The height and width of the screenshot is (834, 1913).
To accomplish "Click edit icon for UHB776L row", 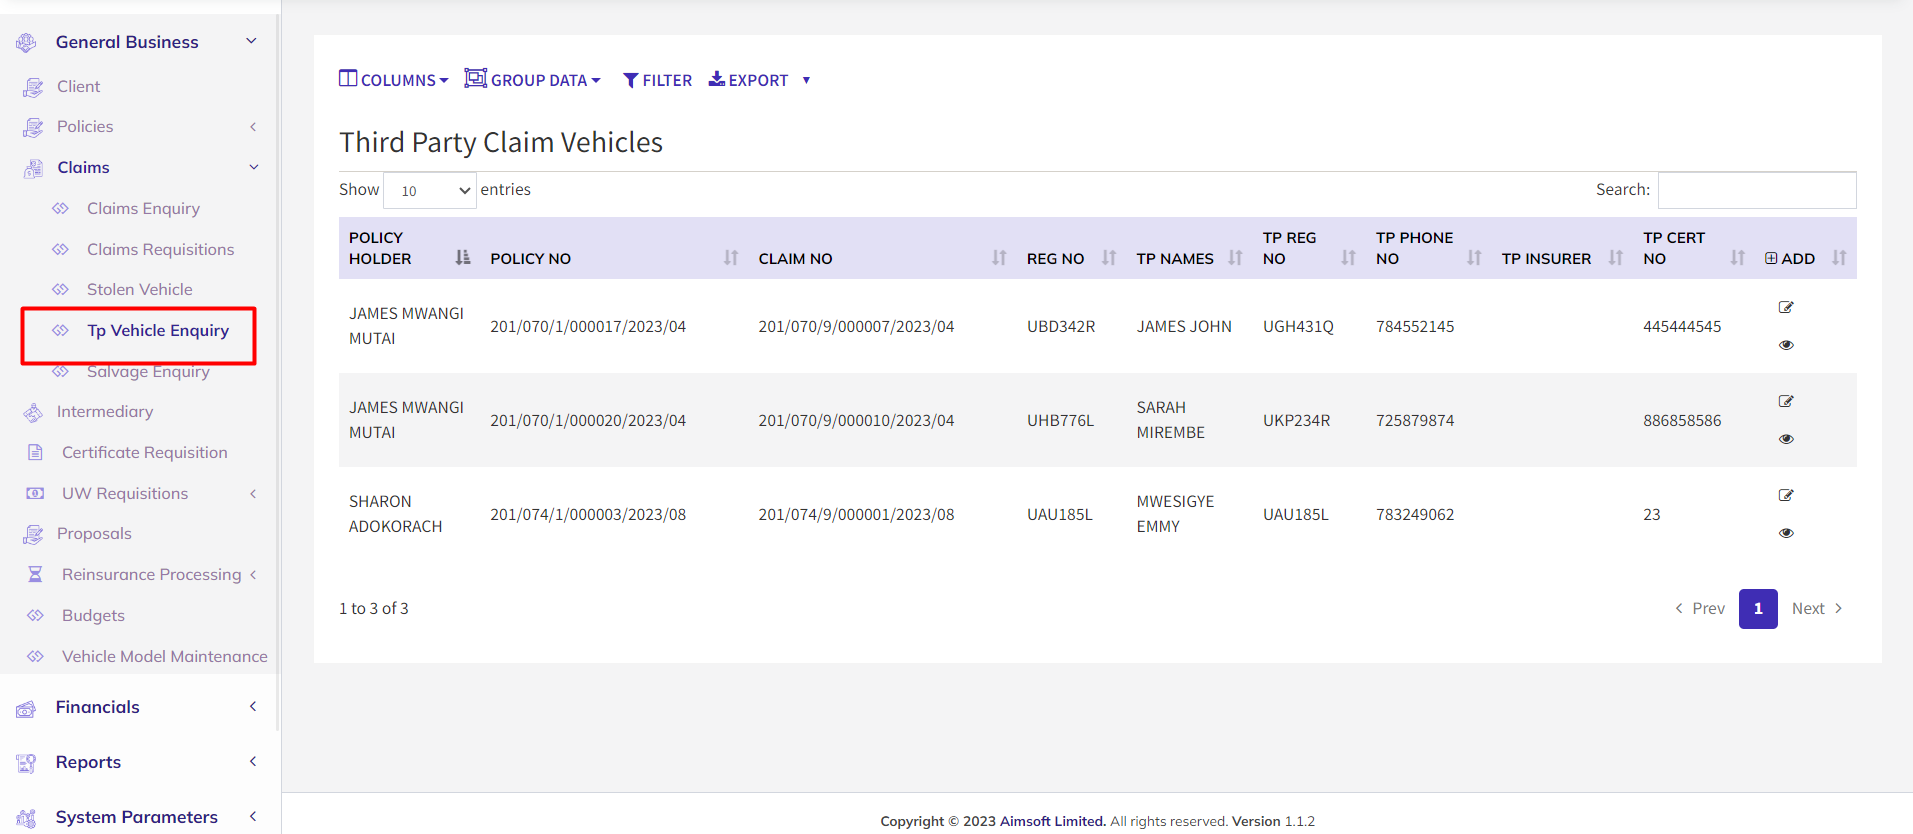I will (x=1786, y=401).
